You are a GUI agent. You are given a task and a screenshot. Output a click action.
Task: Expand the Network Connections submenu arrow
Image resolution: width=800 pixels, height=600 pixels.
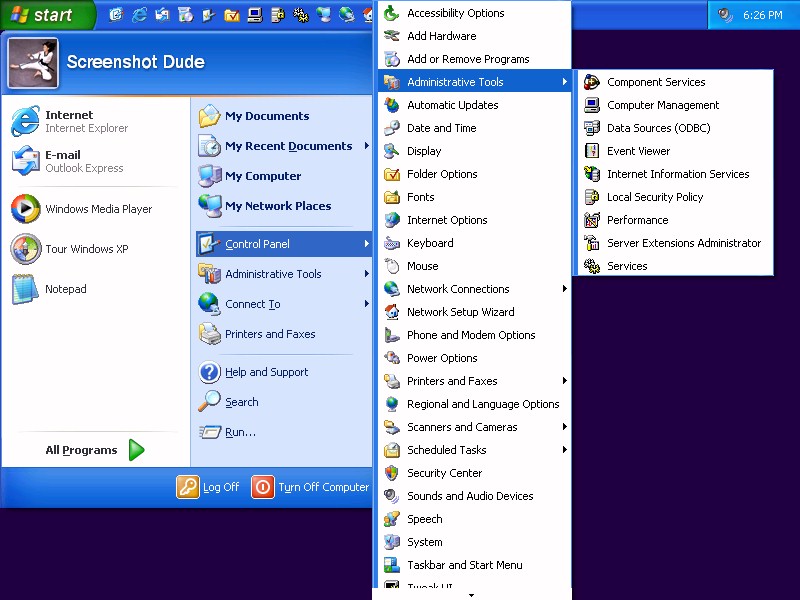tap(565, 289)
